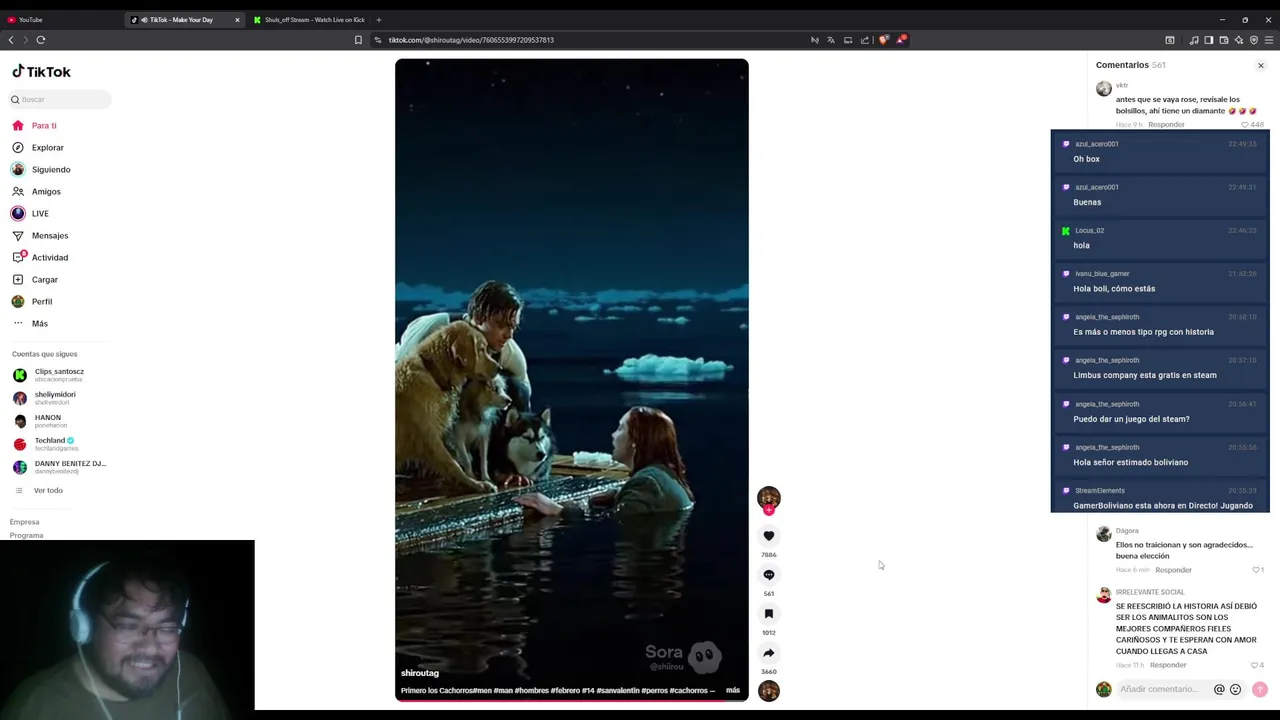This screenshot has height=720, width=1280.
Task: Click the Buscar search field
Action: click(x=60, y=99)
